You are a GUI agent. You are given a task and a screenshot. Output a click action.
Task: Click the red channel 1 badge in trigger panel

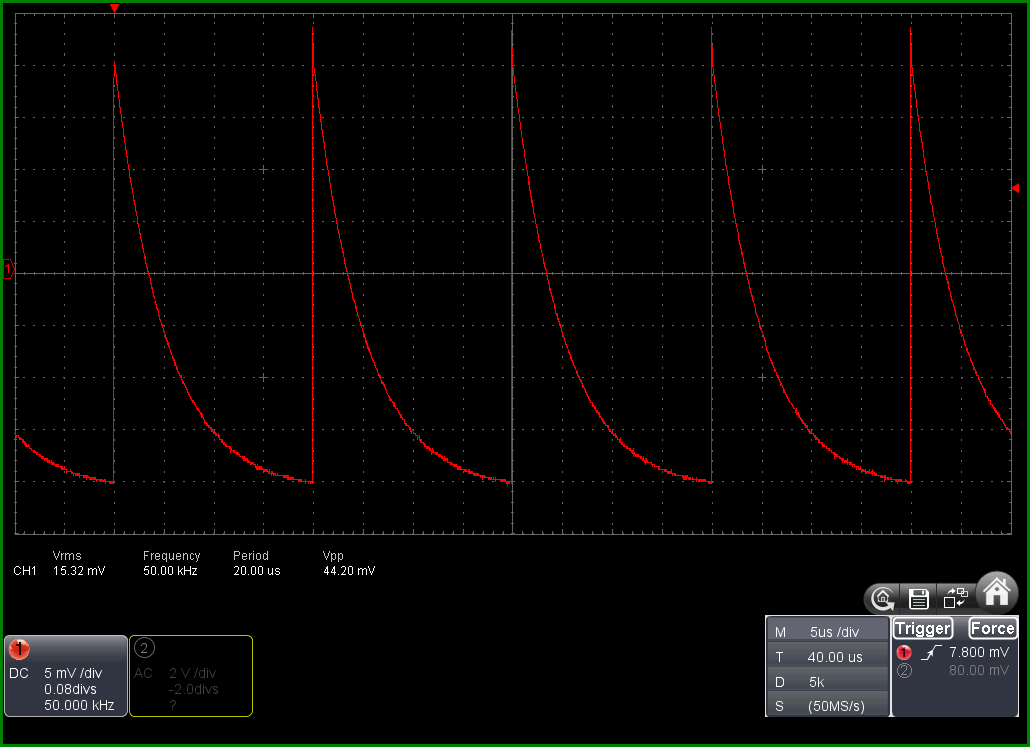(x=904, y=652)
